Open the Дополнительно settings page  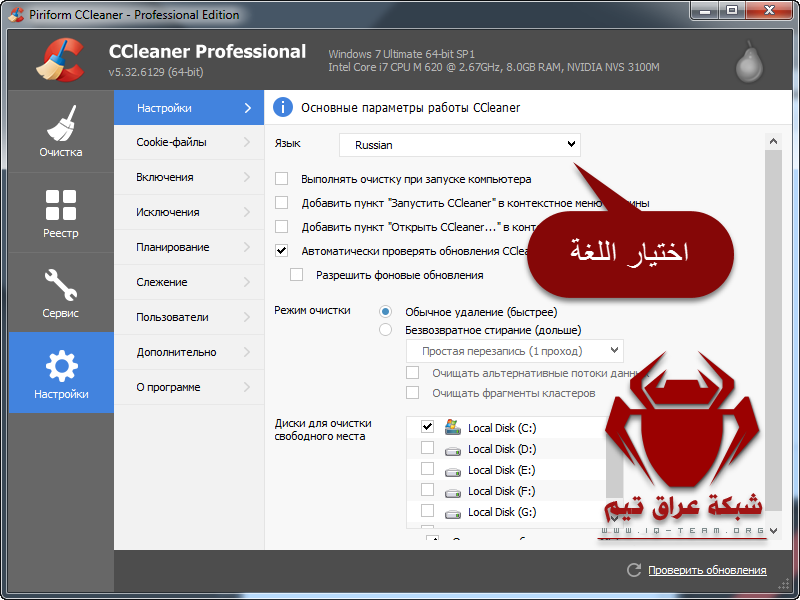189,352
